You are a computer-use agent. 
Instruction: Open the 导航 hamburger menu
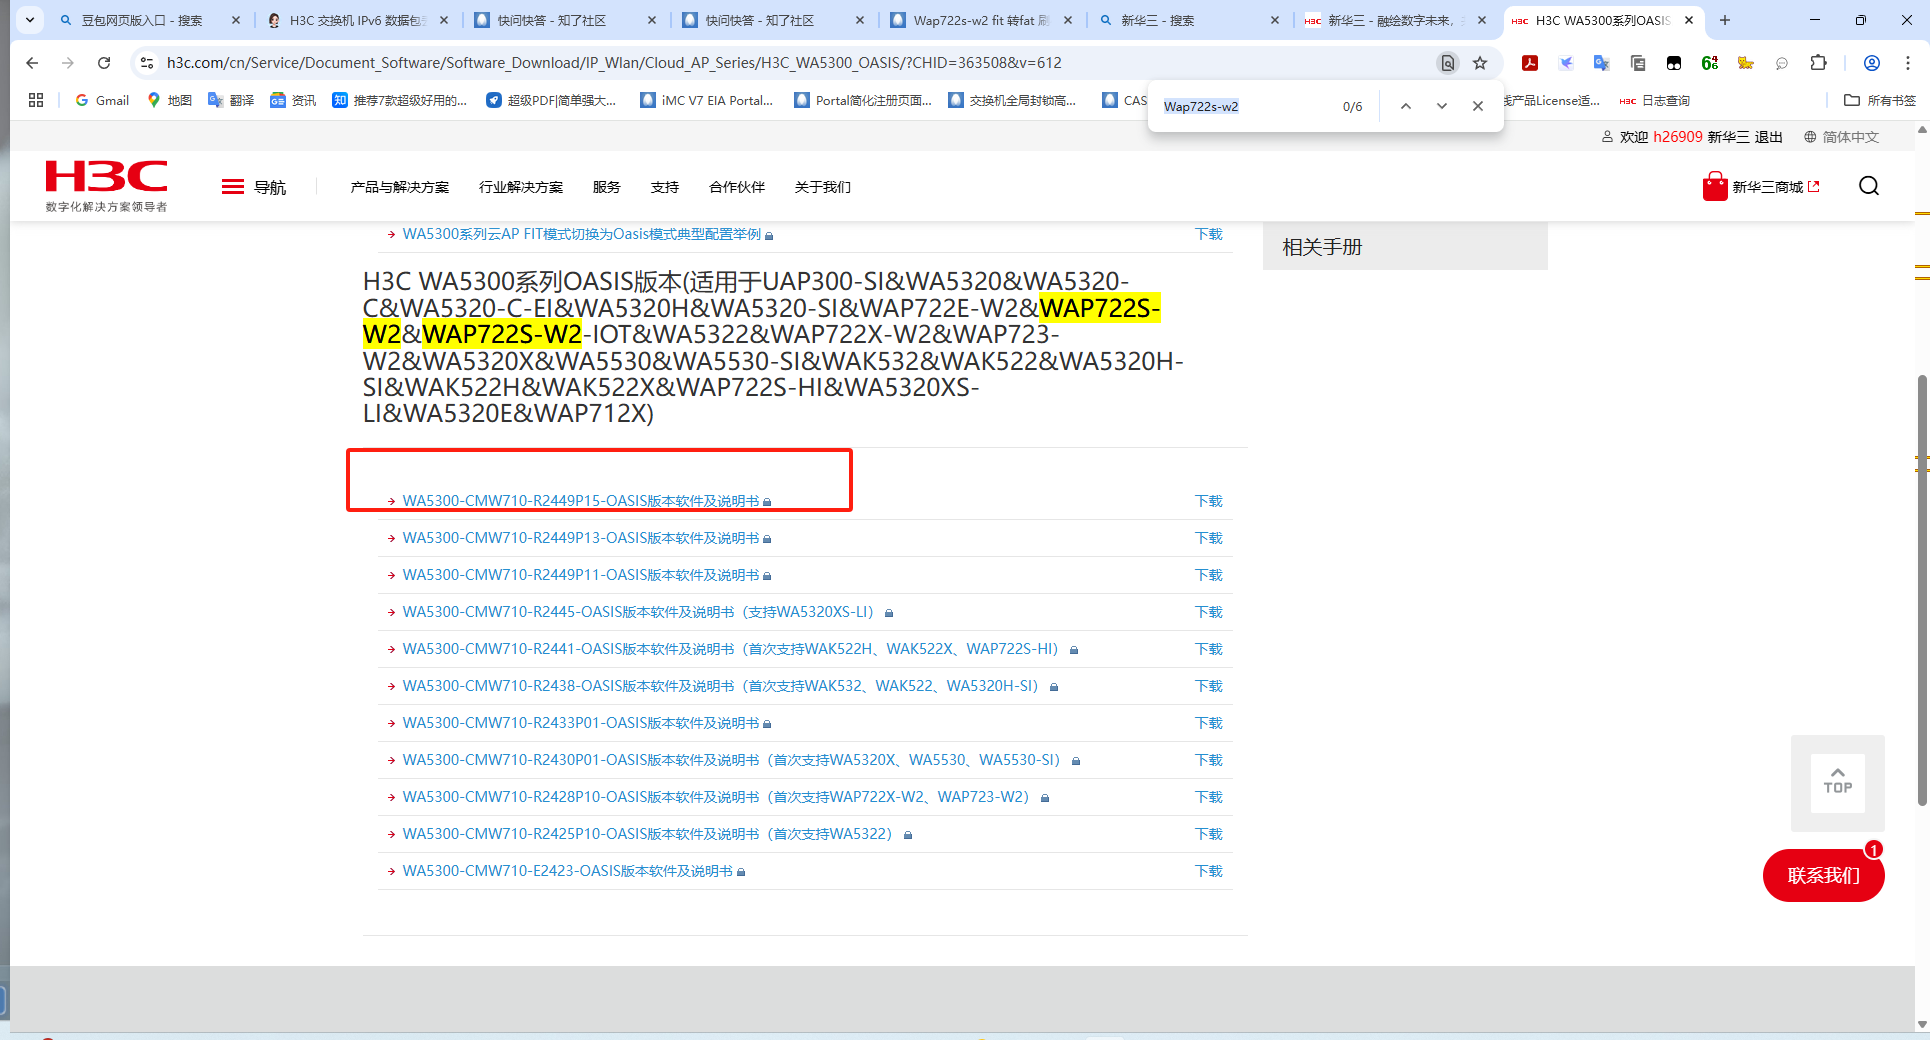(x=254, y=187)
